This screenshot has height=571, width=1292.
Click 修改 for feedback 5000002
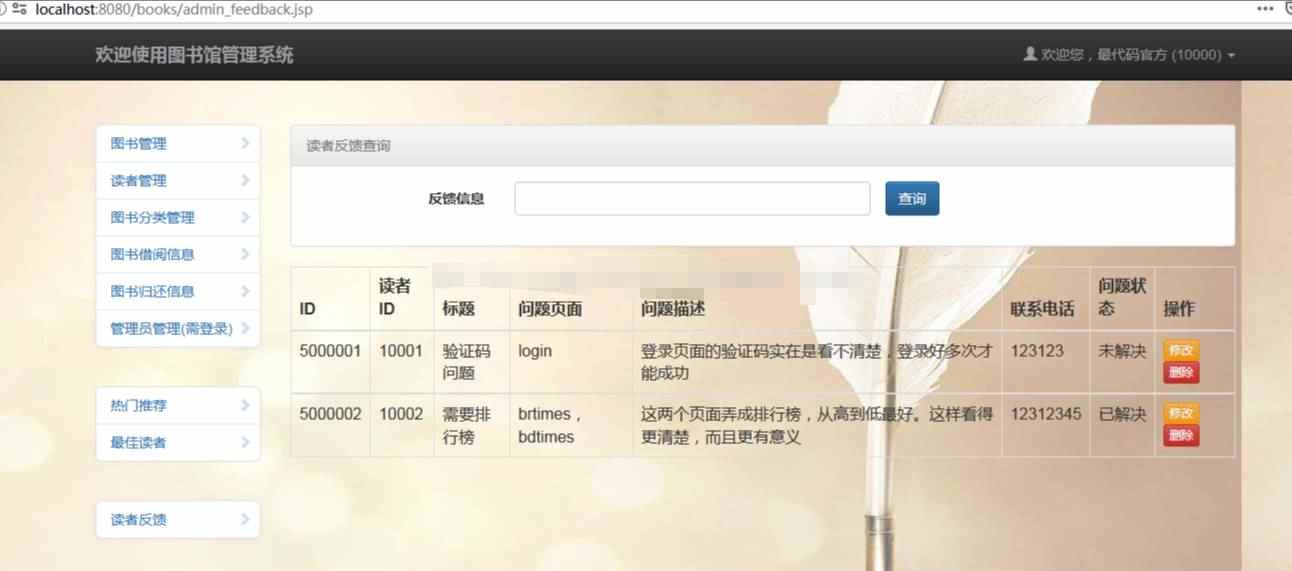1181,413
